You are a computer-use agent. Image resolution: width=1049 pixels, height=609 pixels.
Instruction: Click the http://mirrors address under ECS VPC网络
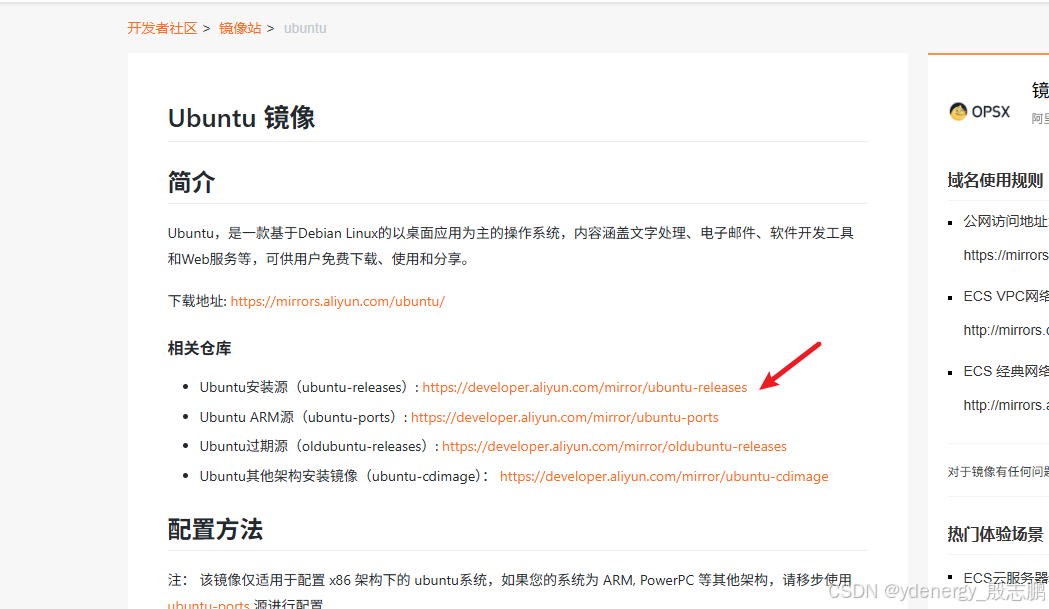1006,330
